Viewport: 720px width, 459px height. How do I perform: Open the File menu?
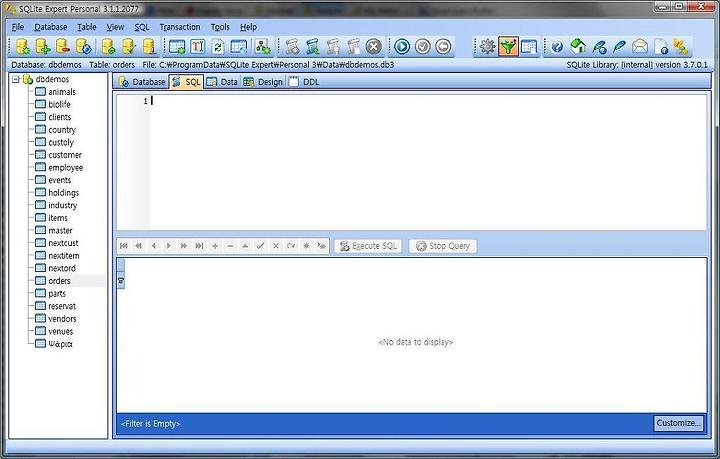(x=18, y=27)
